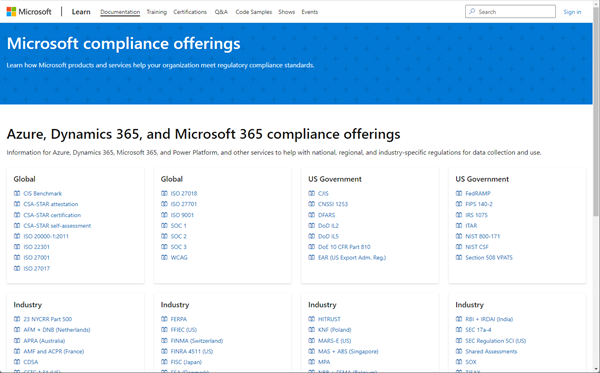Go to Learn home link
600x373 pixels.
click(x=81, y=12)
